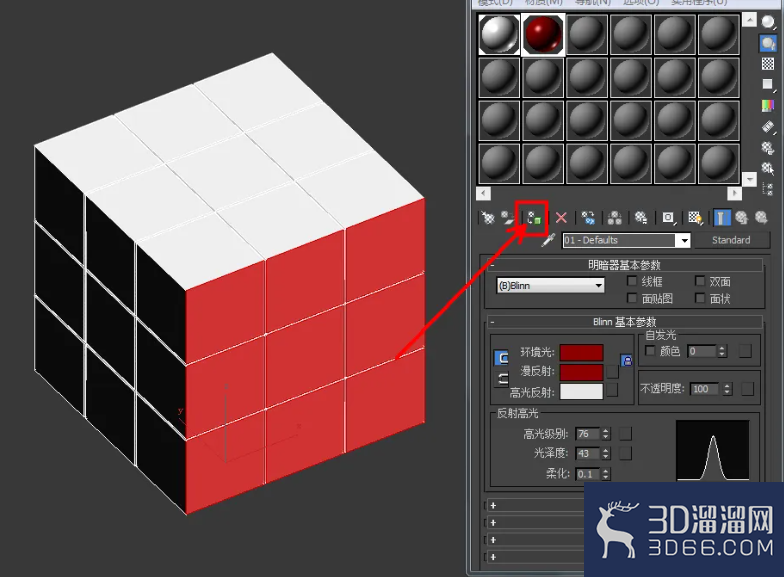Viewport: 784px width, 577px height.
Task: Click the Get Material icon
Action: point(488,218)
